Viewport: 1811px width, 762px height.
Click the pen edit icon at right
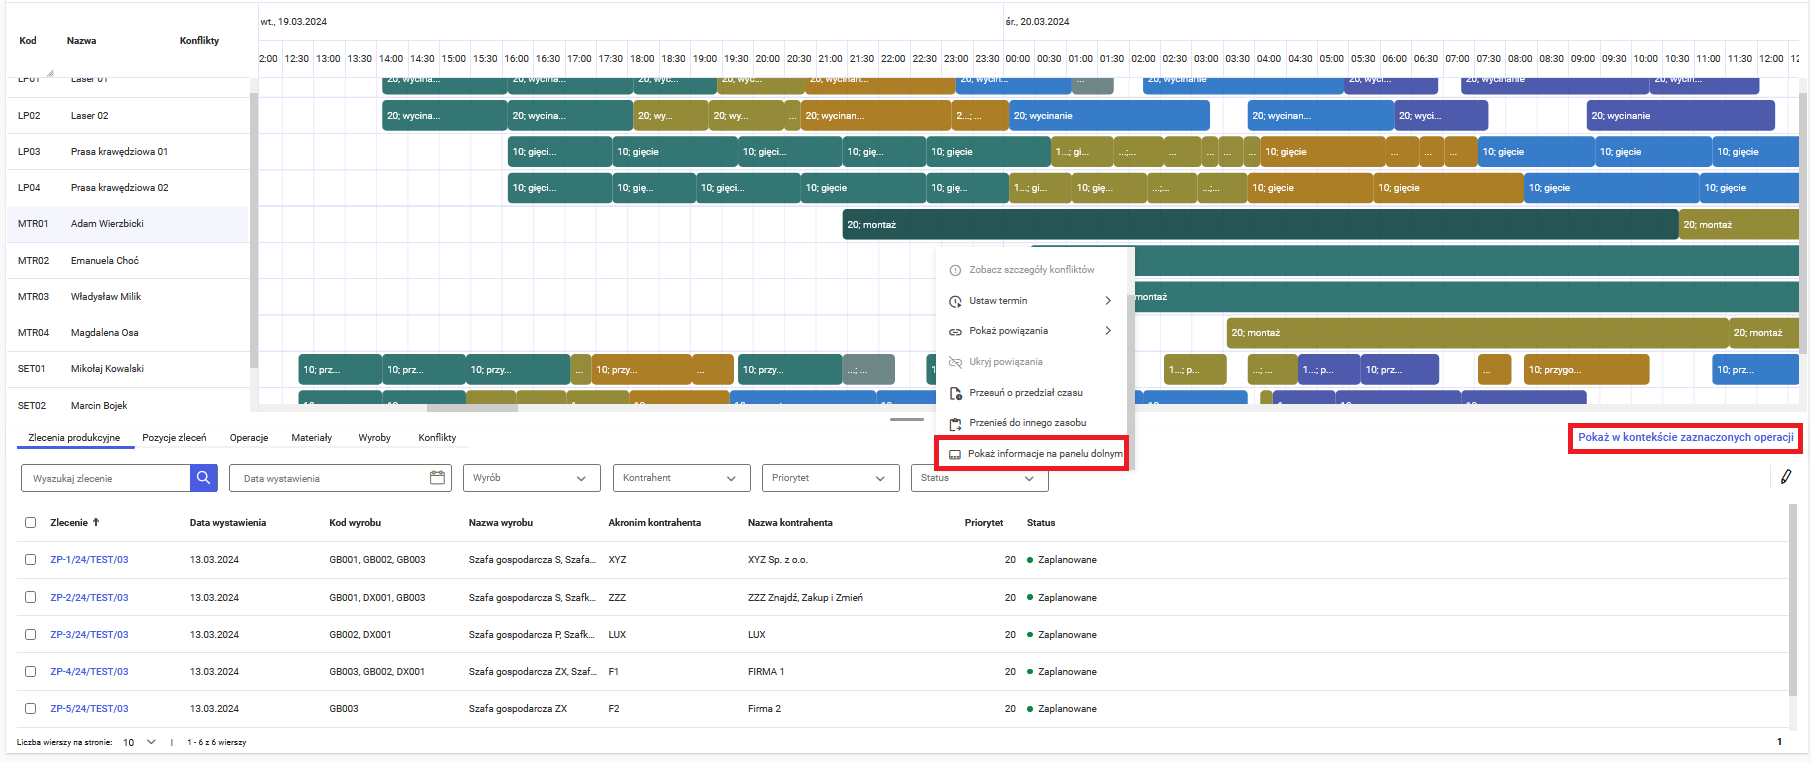(1785, 477)
